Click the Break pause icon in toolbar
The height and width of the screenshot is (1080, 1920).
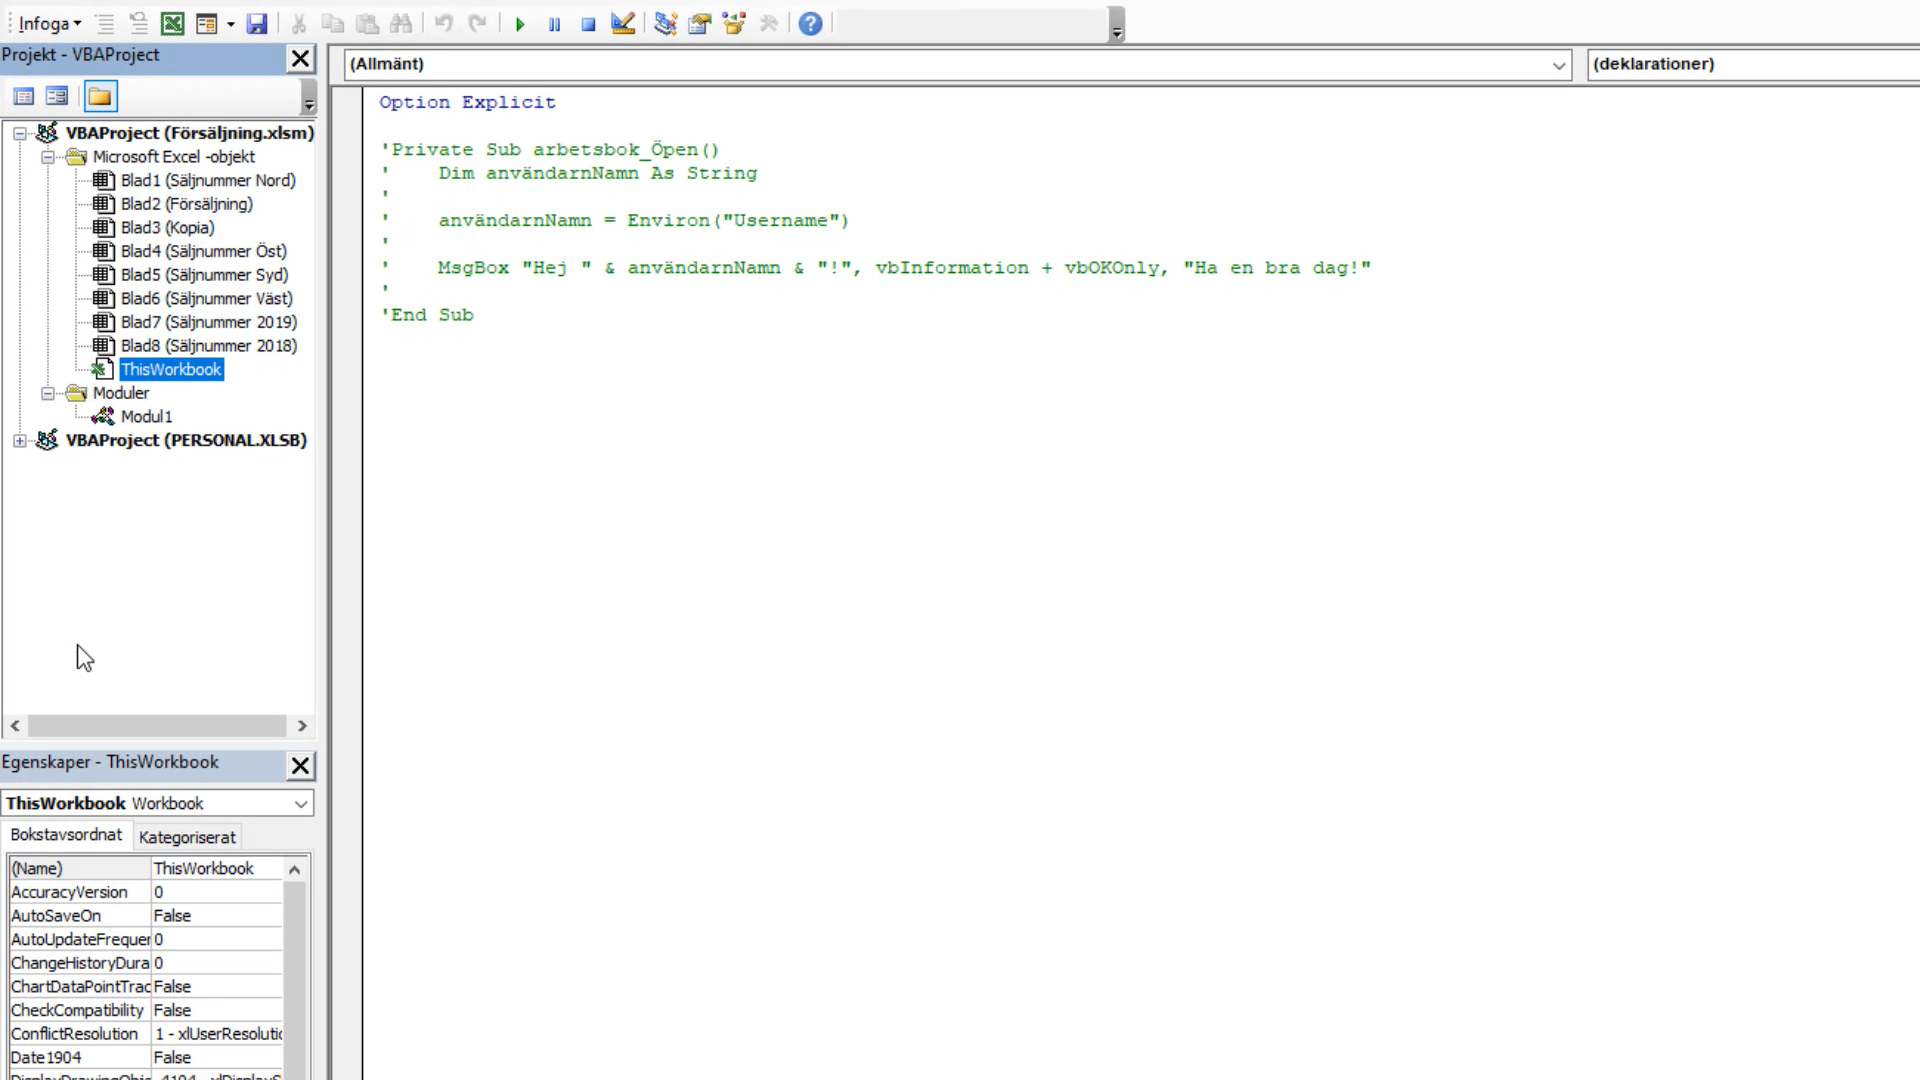tap(554, 24)
